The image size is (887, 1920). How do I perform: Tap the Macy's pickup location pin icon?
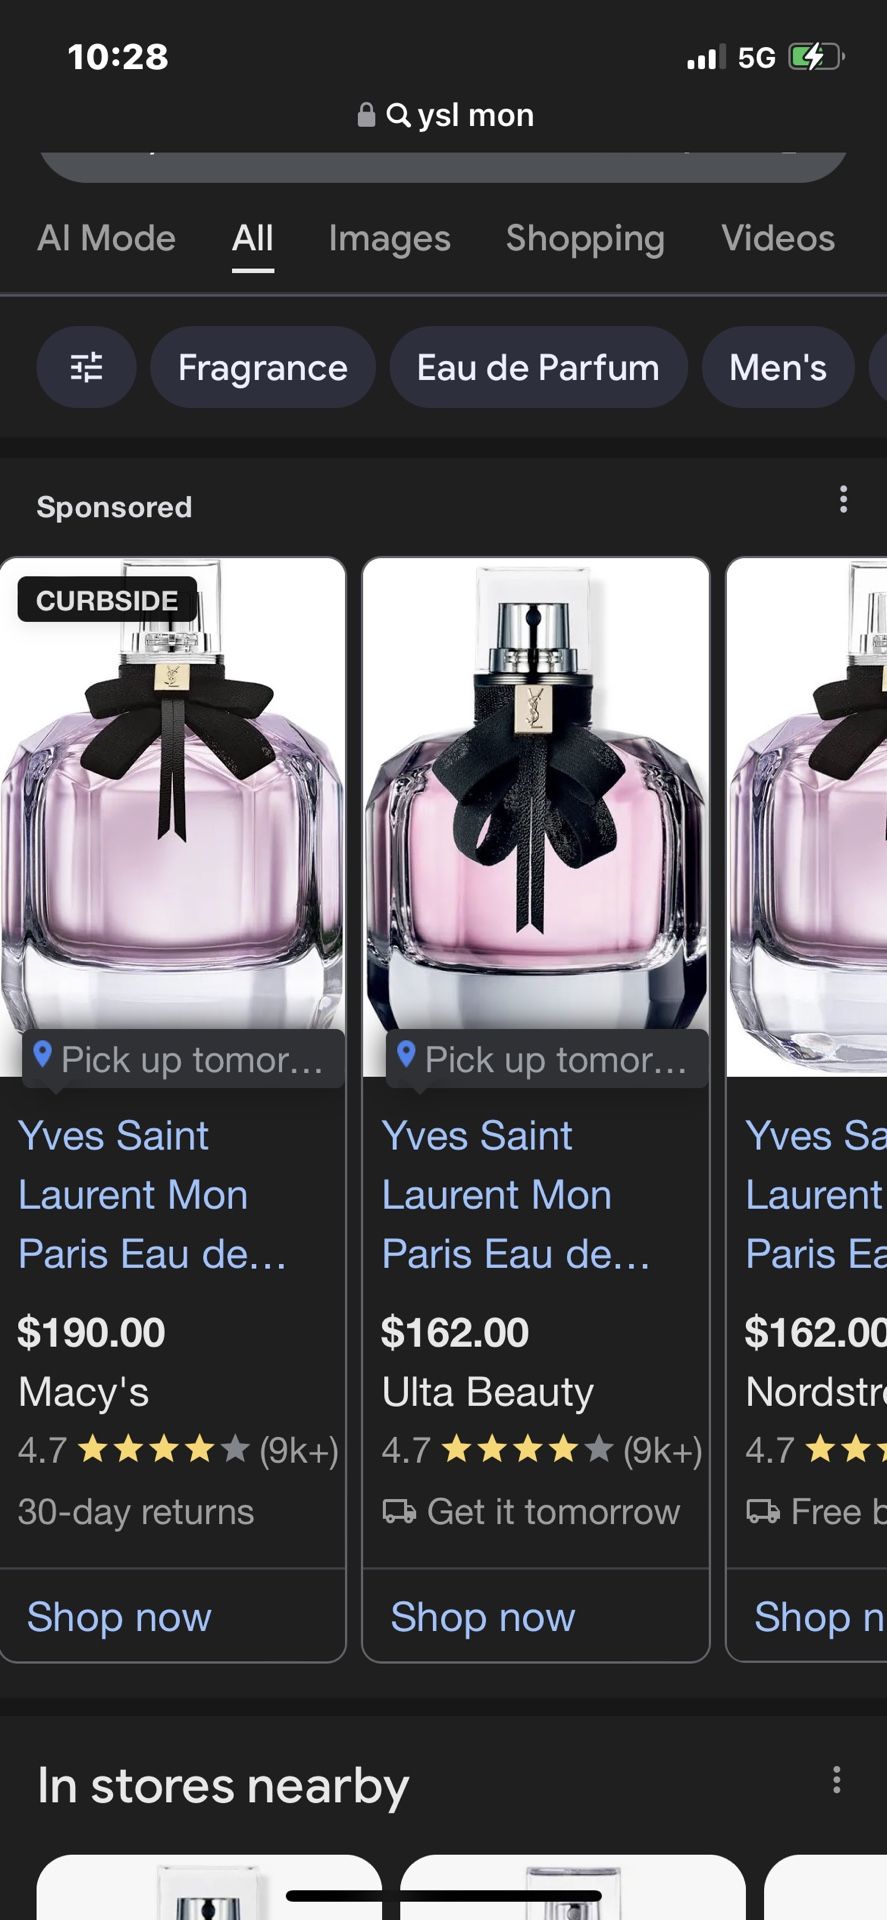(x=42, y=1054)
